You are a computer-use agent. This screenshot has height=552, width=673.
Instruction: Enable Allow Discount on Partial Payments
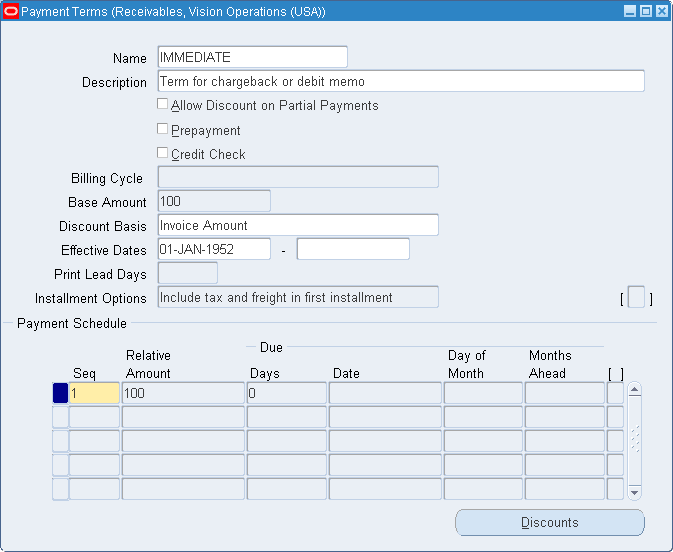tap(162, 104)
